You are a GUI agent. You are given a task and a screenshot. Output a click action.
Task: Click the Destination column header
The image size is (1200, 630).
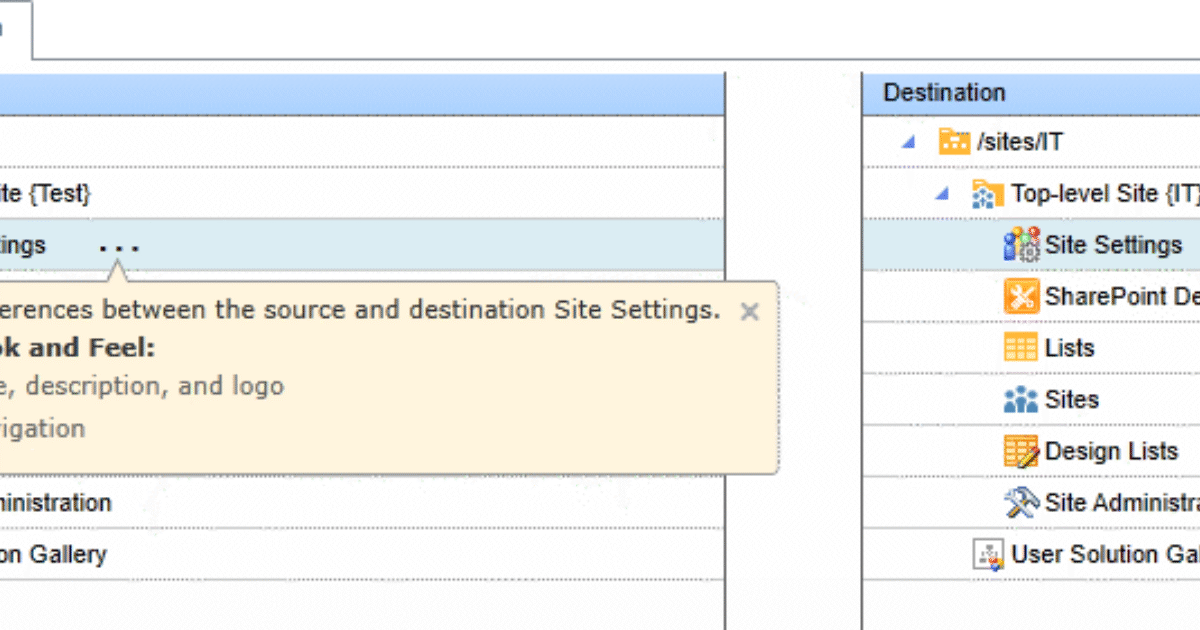pyautogui.click(x=943, y=92)
